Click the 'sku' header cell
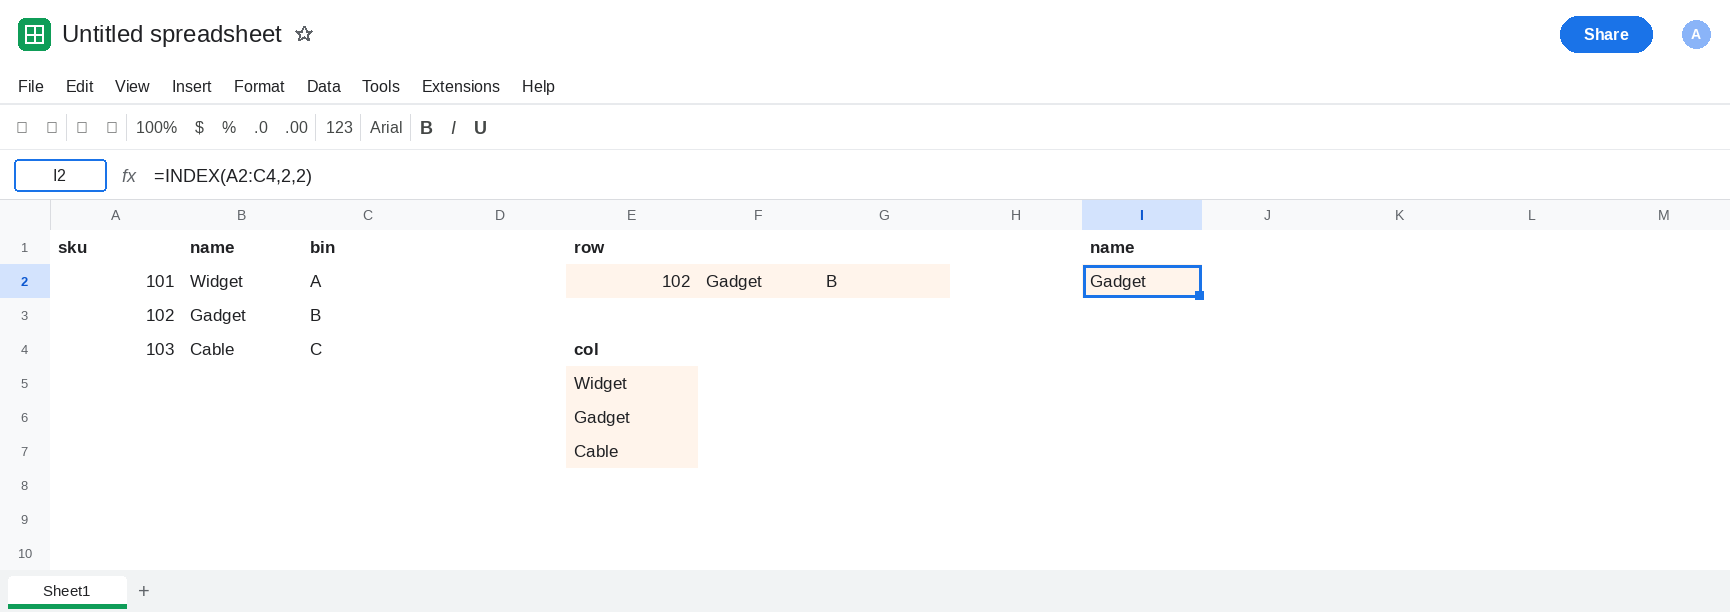Screen dimensions: 1730x612 click(x=116, y=247)
